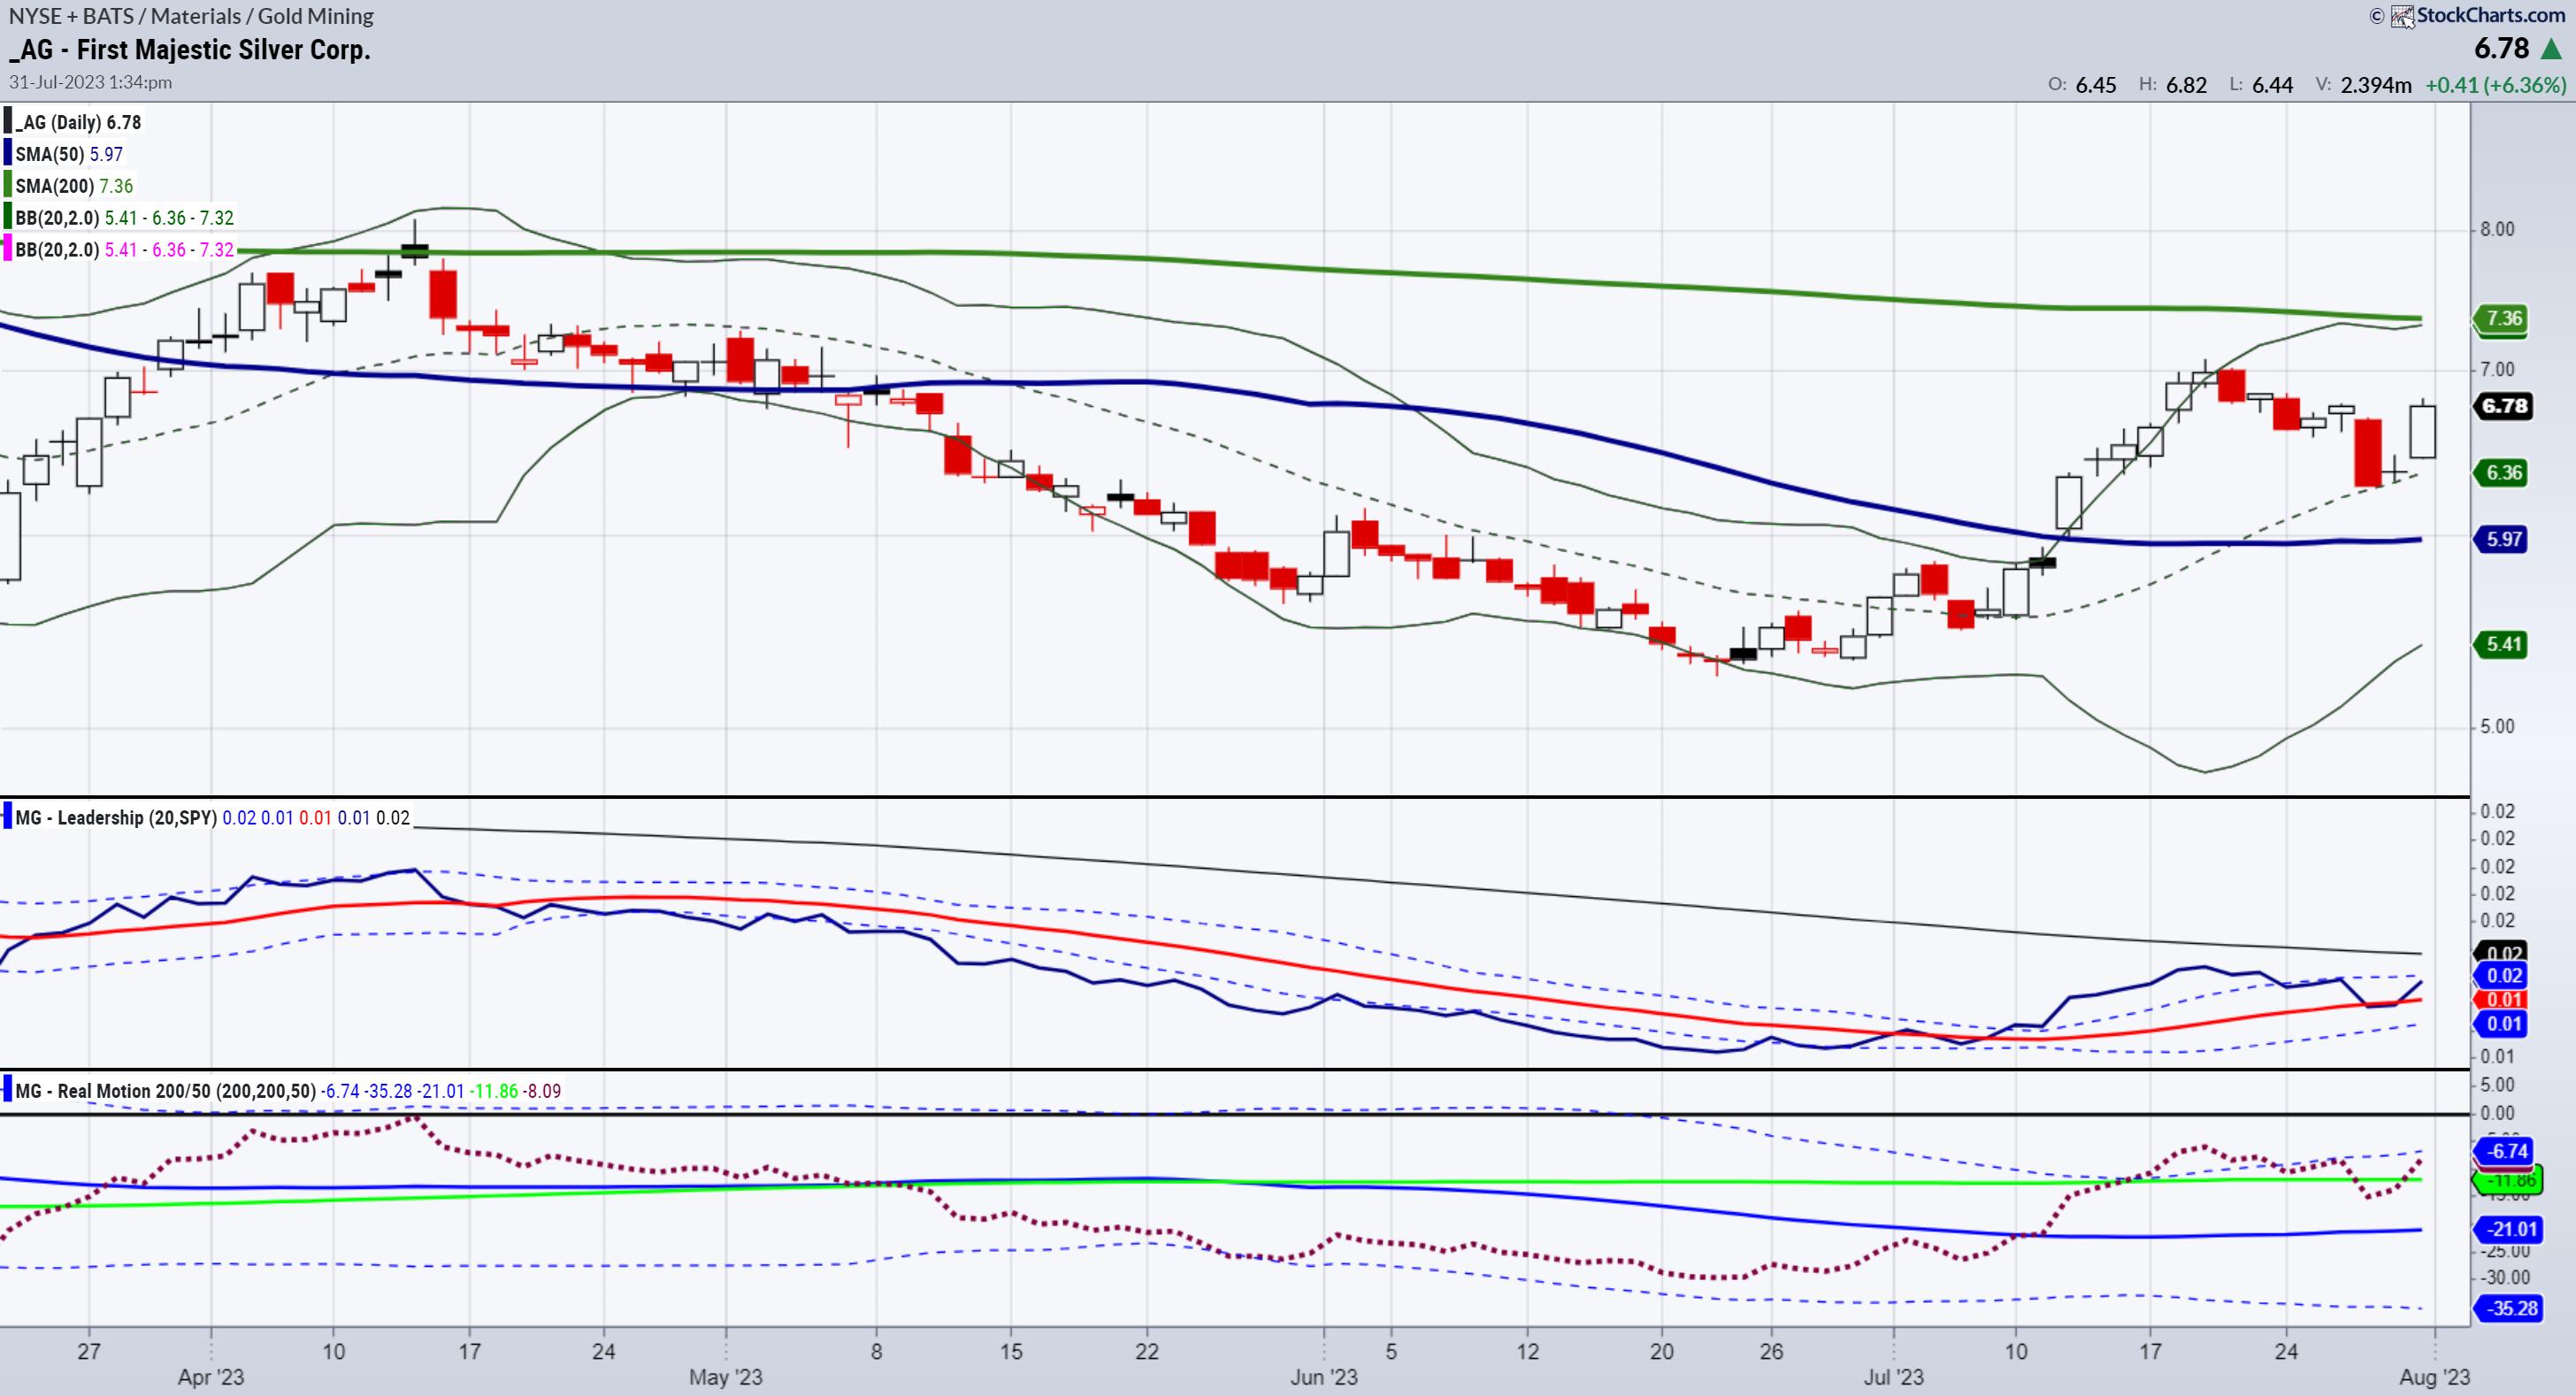Select the SMA(200) 7.36 legend entry
Screen dimensions: 2576x1396
(74, 186)
